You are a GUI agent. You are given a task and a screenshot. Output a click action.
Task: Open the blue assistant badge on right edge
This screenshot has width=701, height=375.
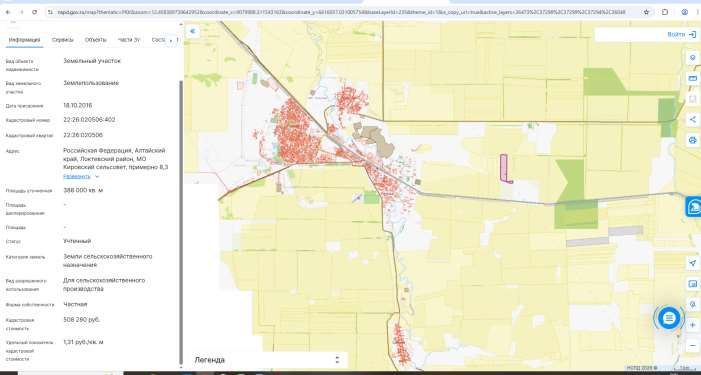(x=693, y=207)
